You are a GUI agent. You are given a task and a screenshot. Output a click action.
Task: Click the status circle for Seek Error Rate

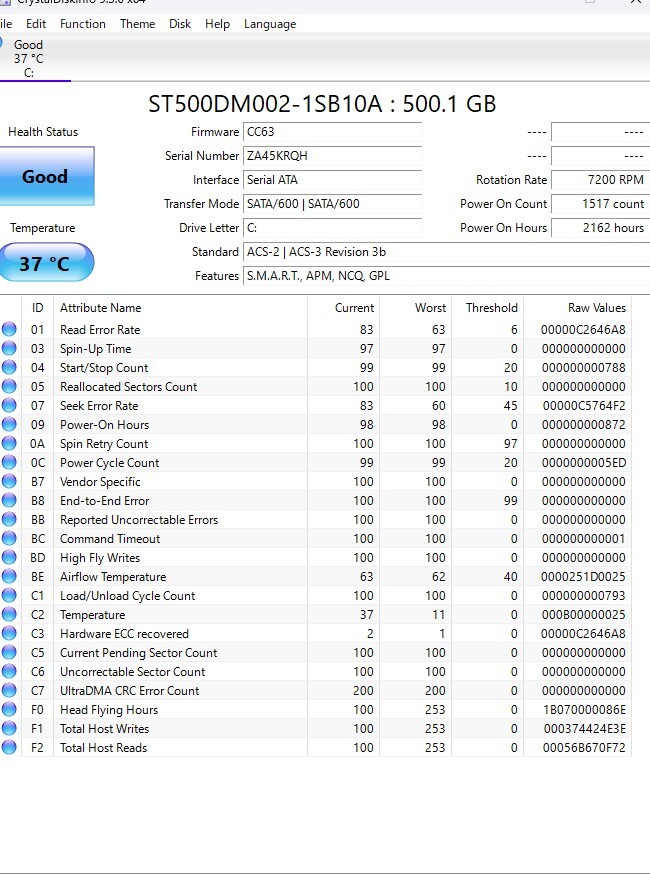9,405
